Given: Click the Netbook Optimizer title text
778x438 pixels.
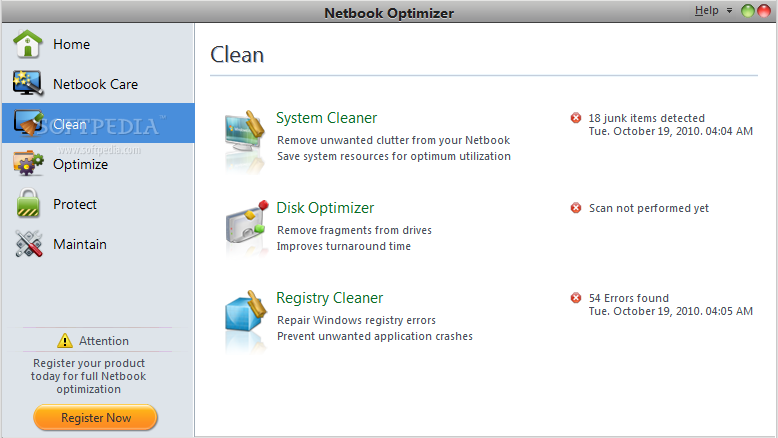Looking at the screenshot, I should coord(389,13).
